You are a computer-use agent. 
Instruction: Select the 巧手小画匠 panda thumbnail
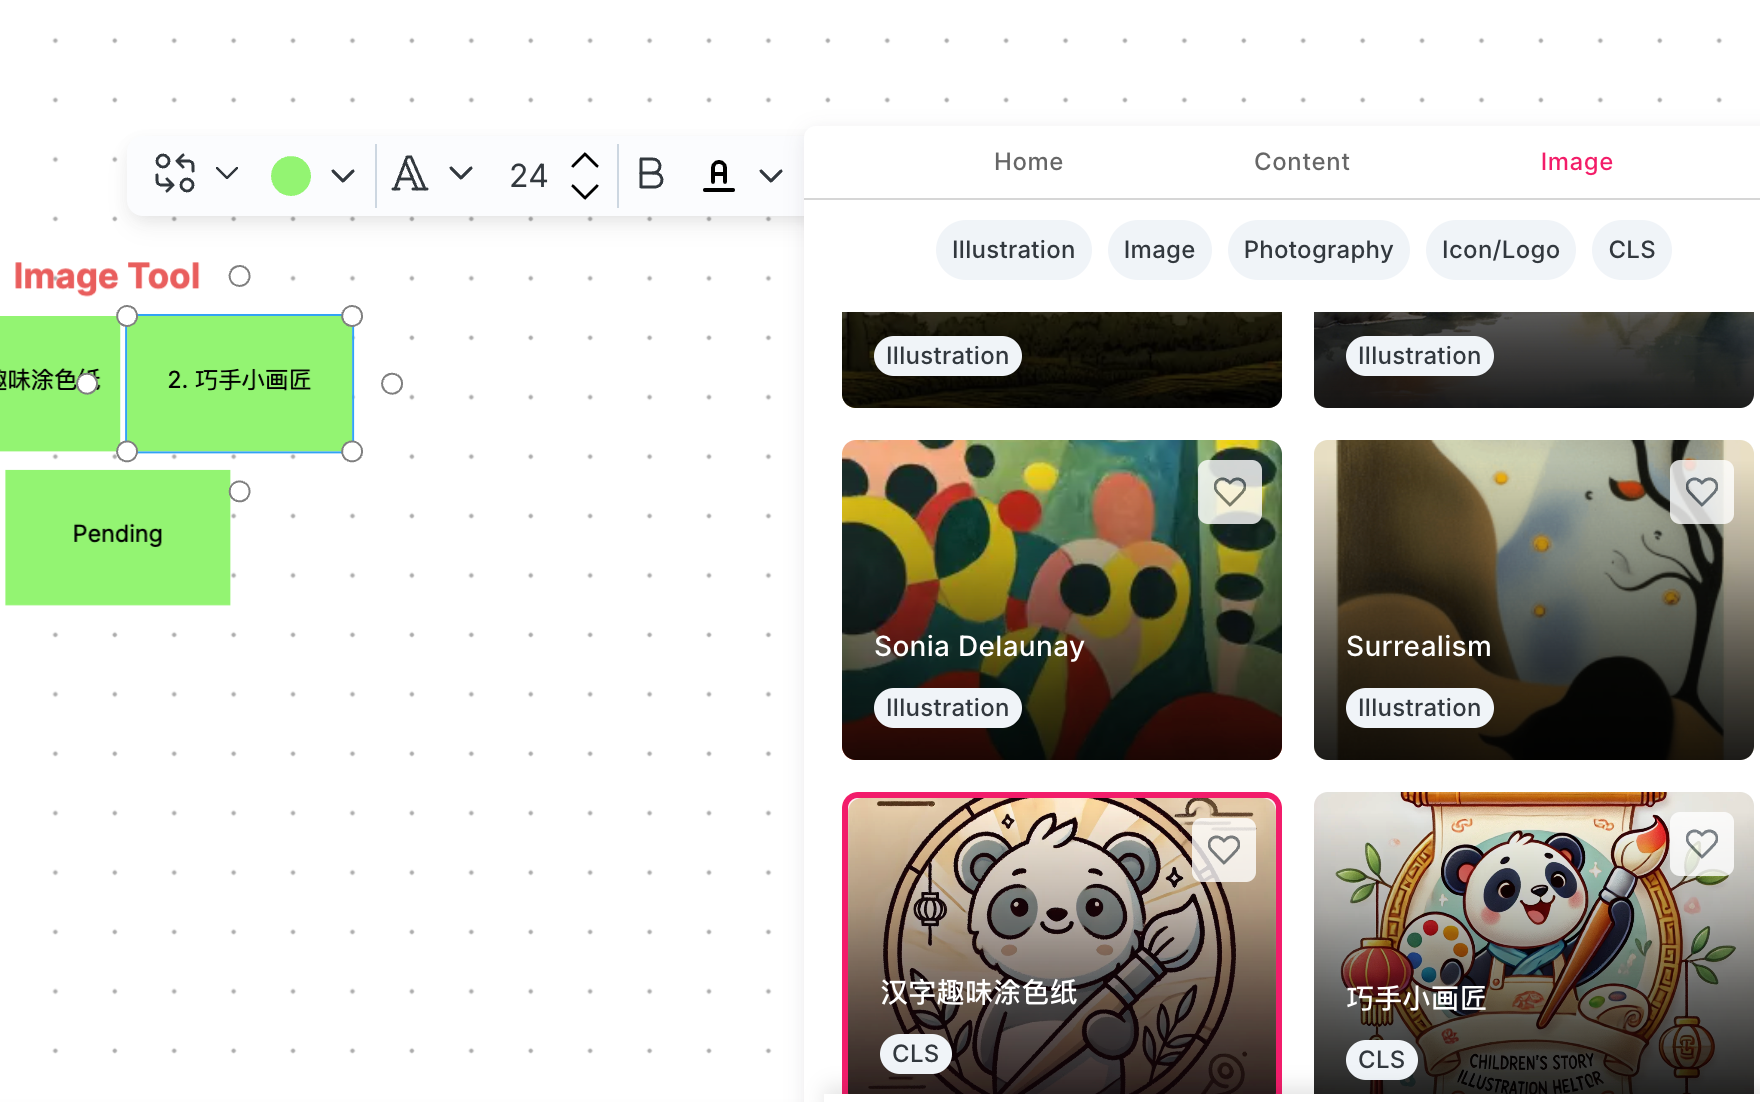click(1534, 943)
